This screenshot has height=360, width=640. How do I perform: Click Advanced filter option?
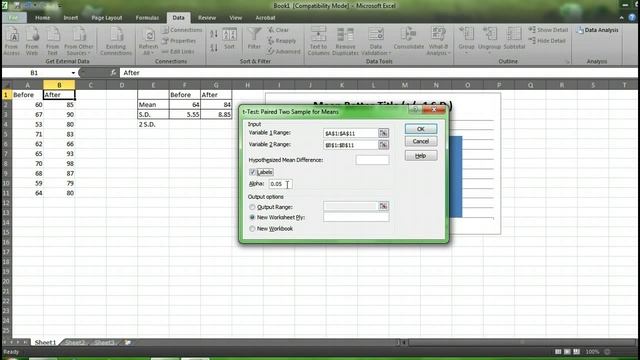[284, 51]
